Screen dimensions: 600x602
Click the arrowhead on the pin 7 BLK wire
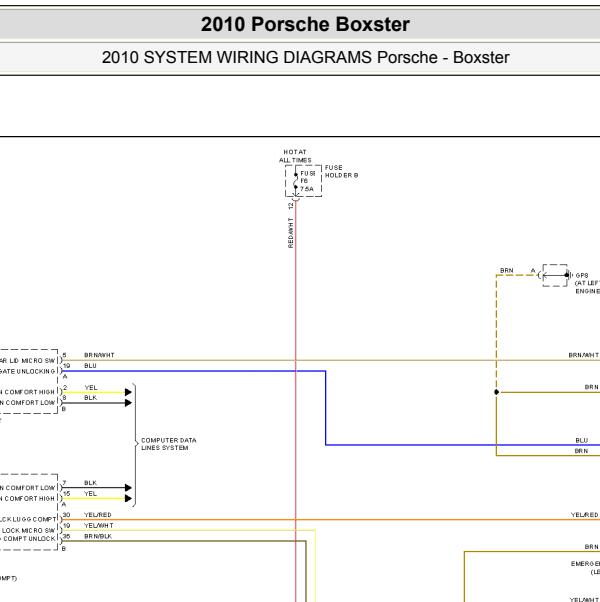(128, 488)
